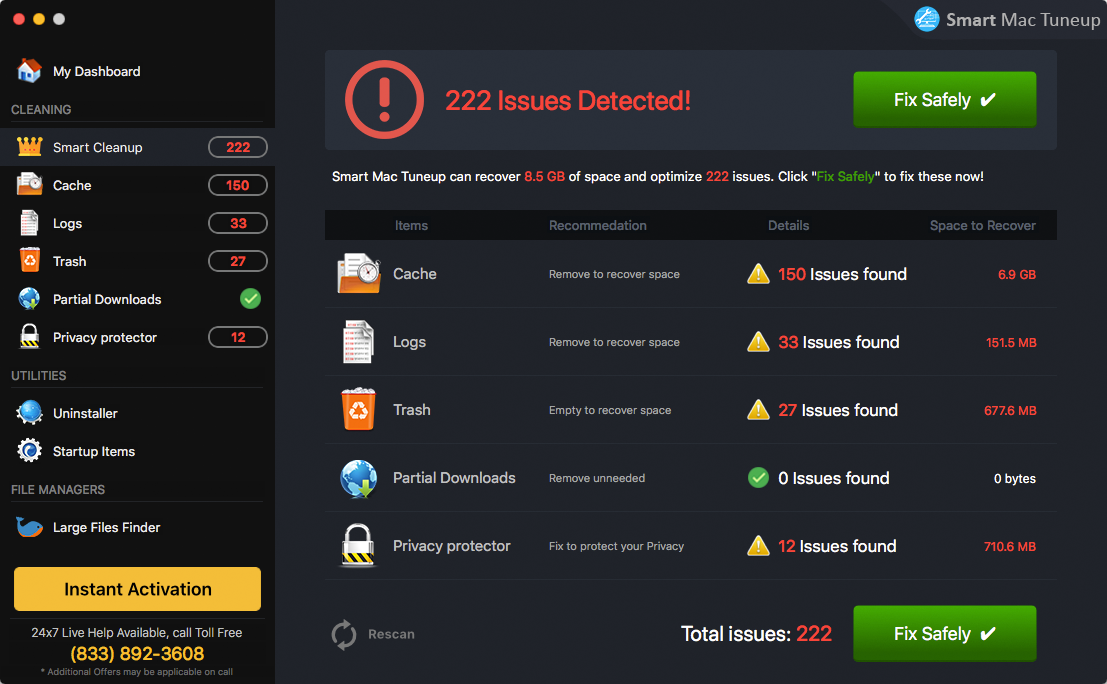Click the Partial Downloads globe in results table
Image resolution: width=1107 pixels, height=684 pixels.
pyautogui.click(x=359, y=478)
